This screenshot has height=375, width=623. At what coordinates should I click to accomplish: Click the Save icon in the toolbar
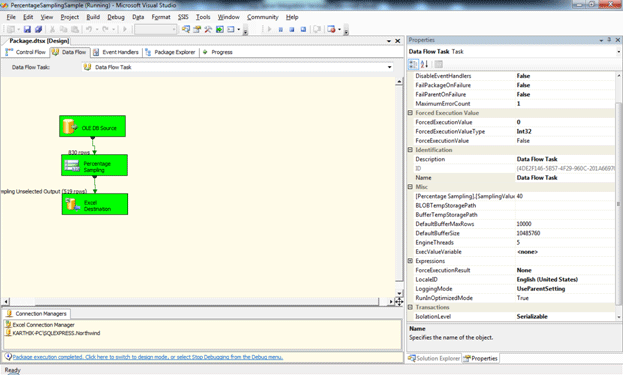click(27, 29)
